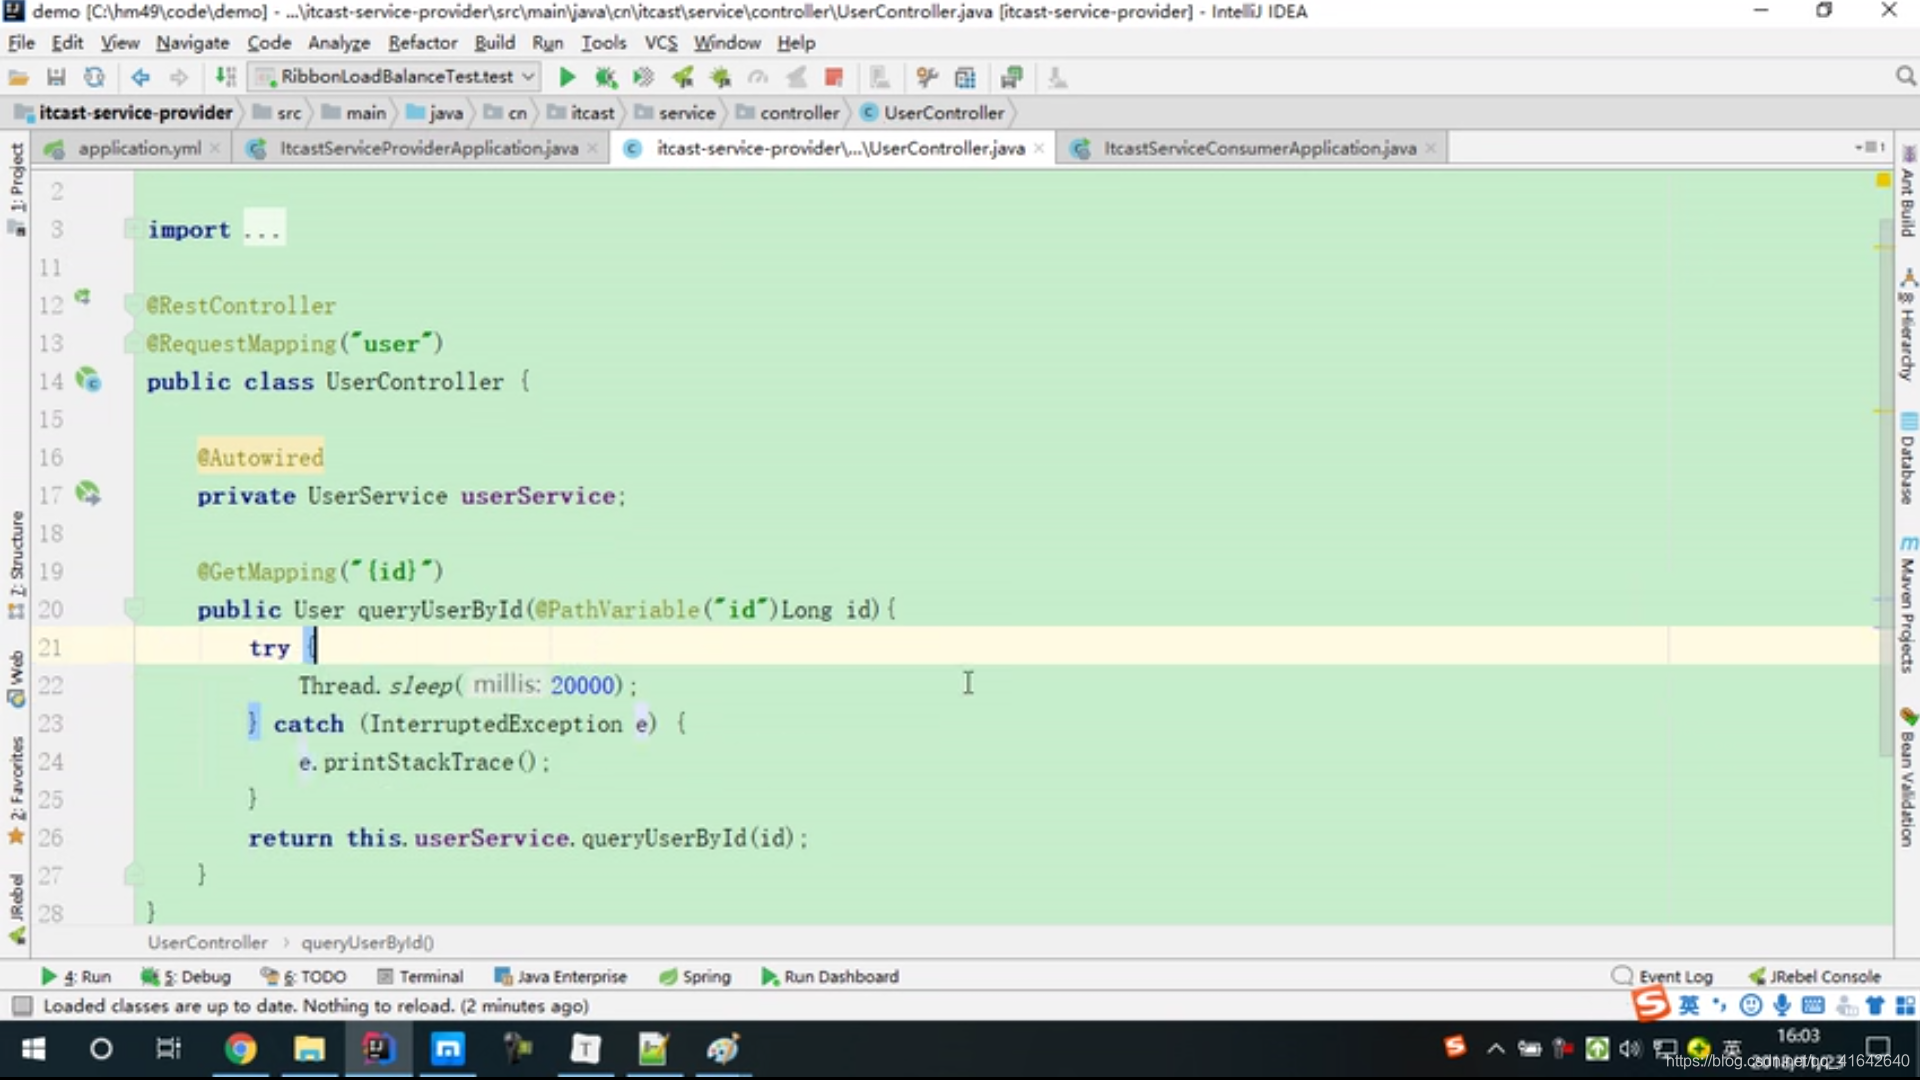1920x1080 pixels.
Task: Toggle the Maven Projects side panel
Action: [x=1908, y=605]
